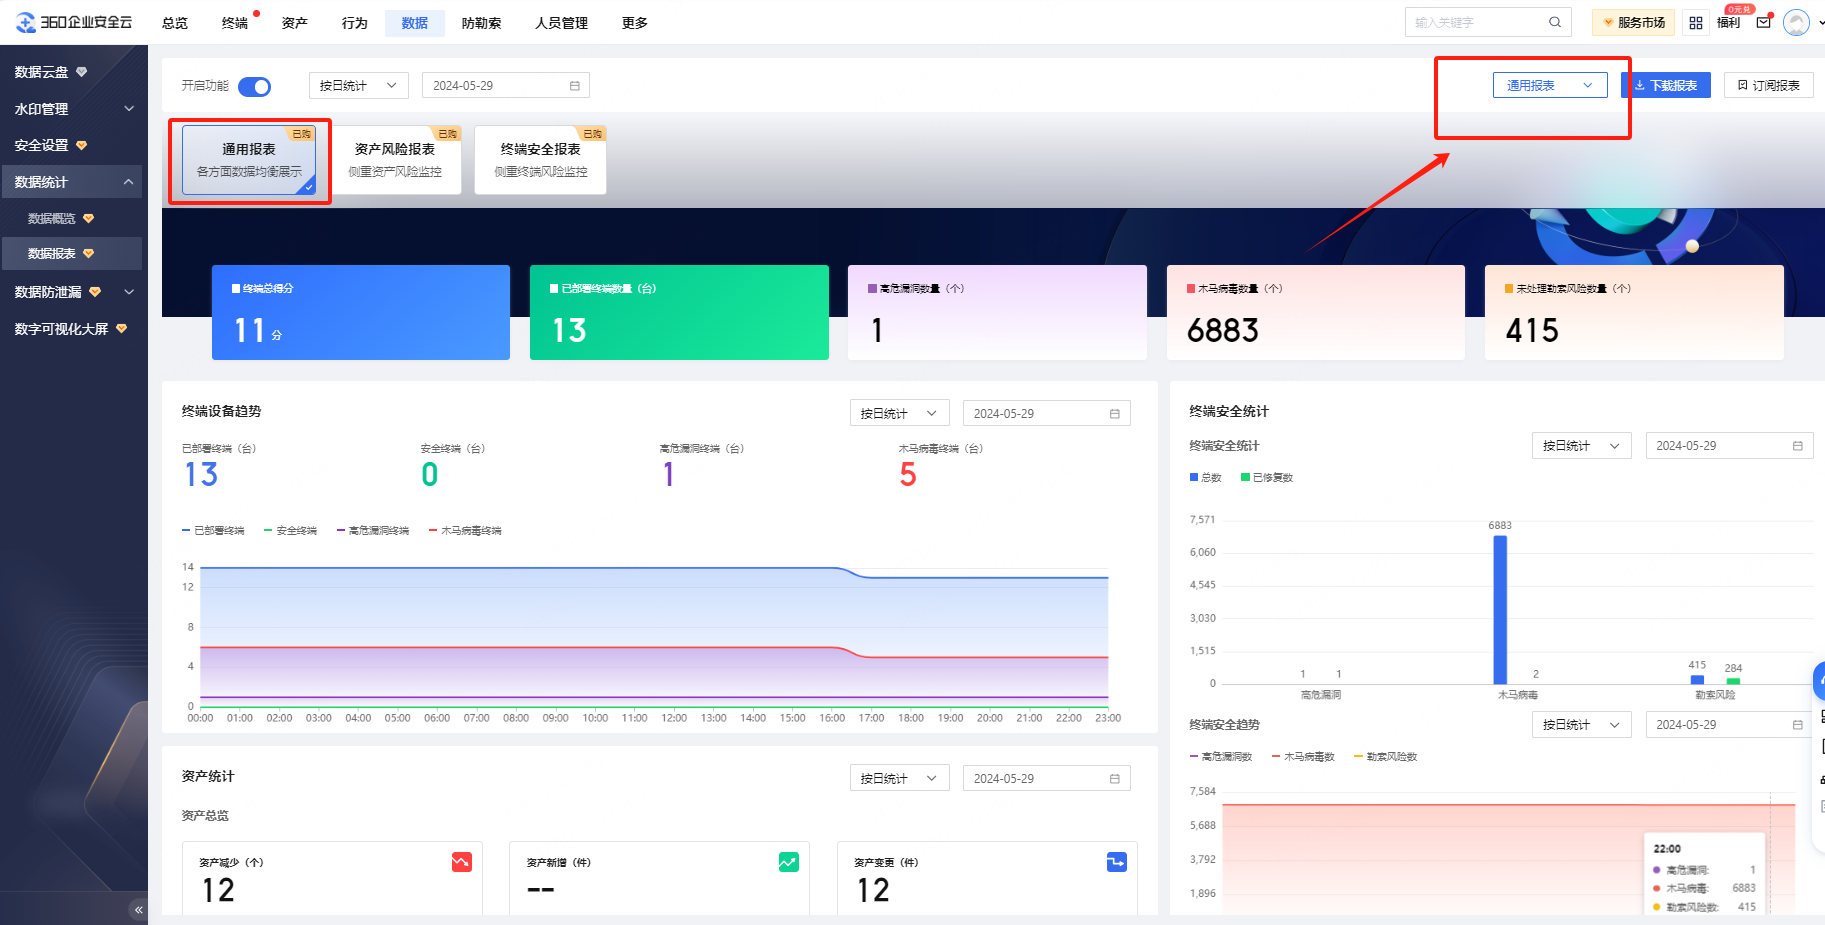Viewport: 1825px width, 925px height.
Task: Expand the 水印管理 sidebar menu
Action: [x=73, y=109]
